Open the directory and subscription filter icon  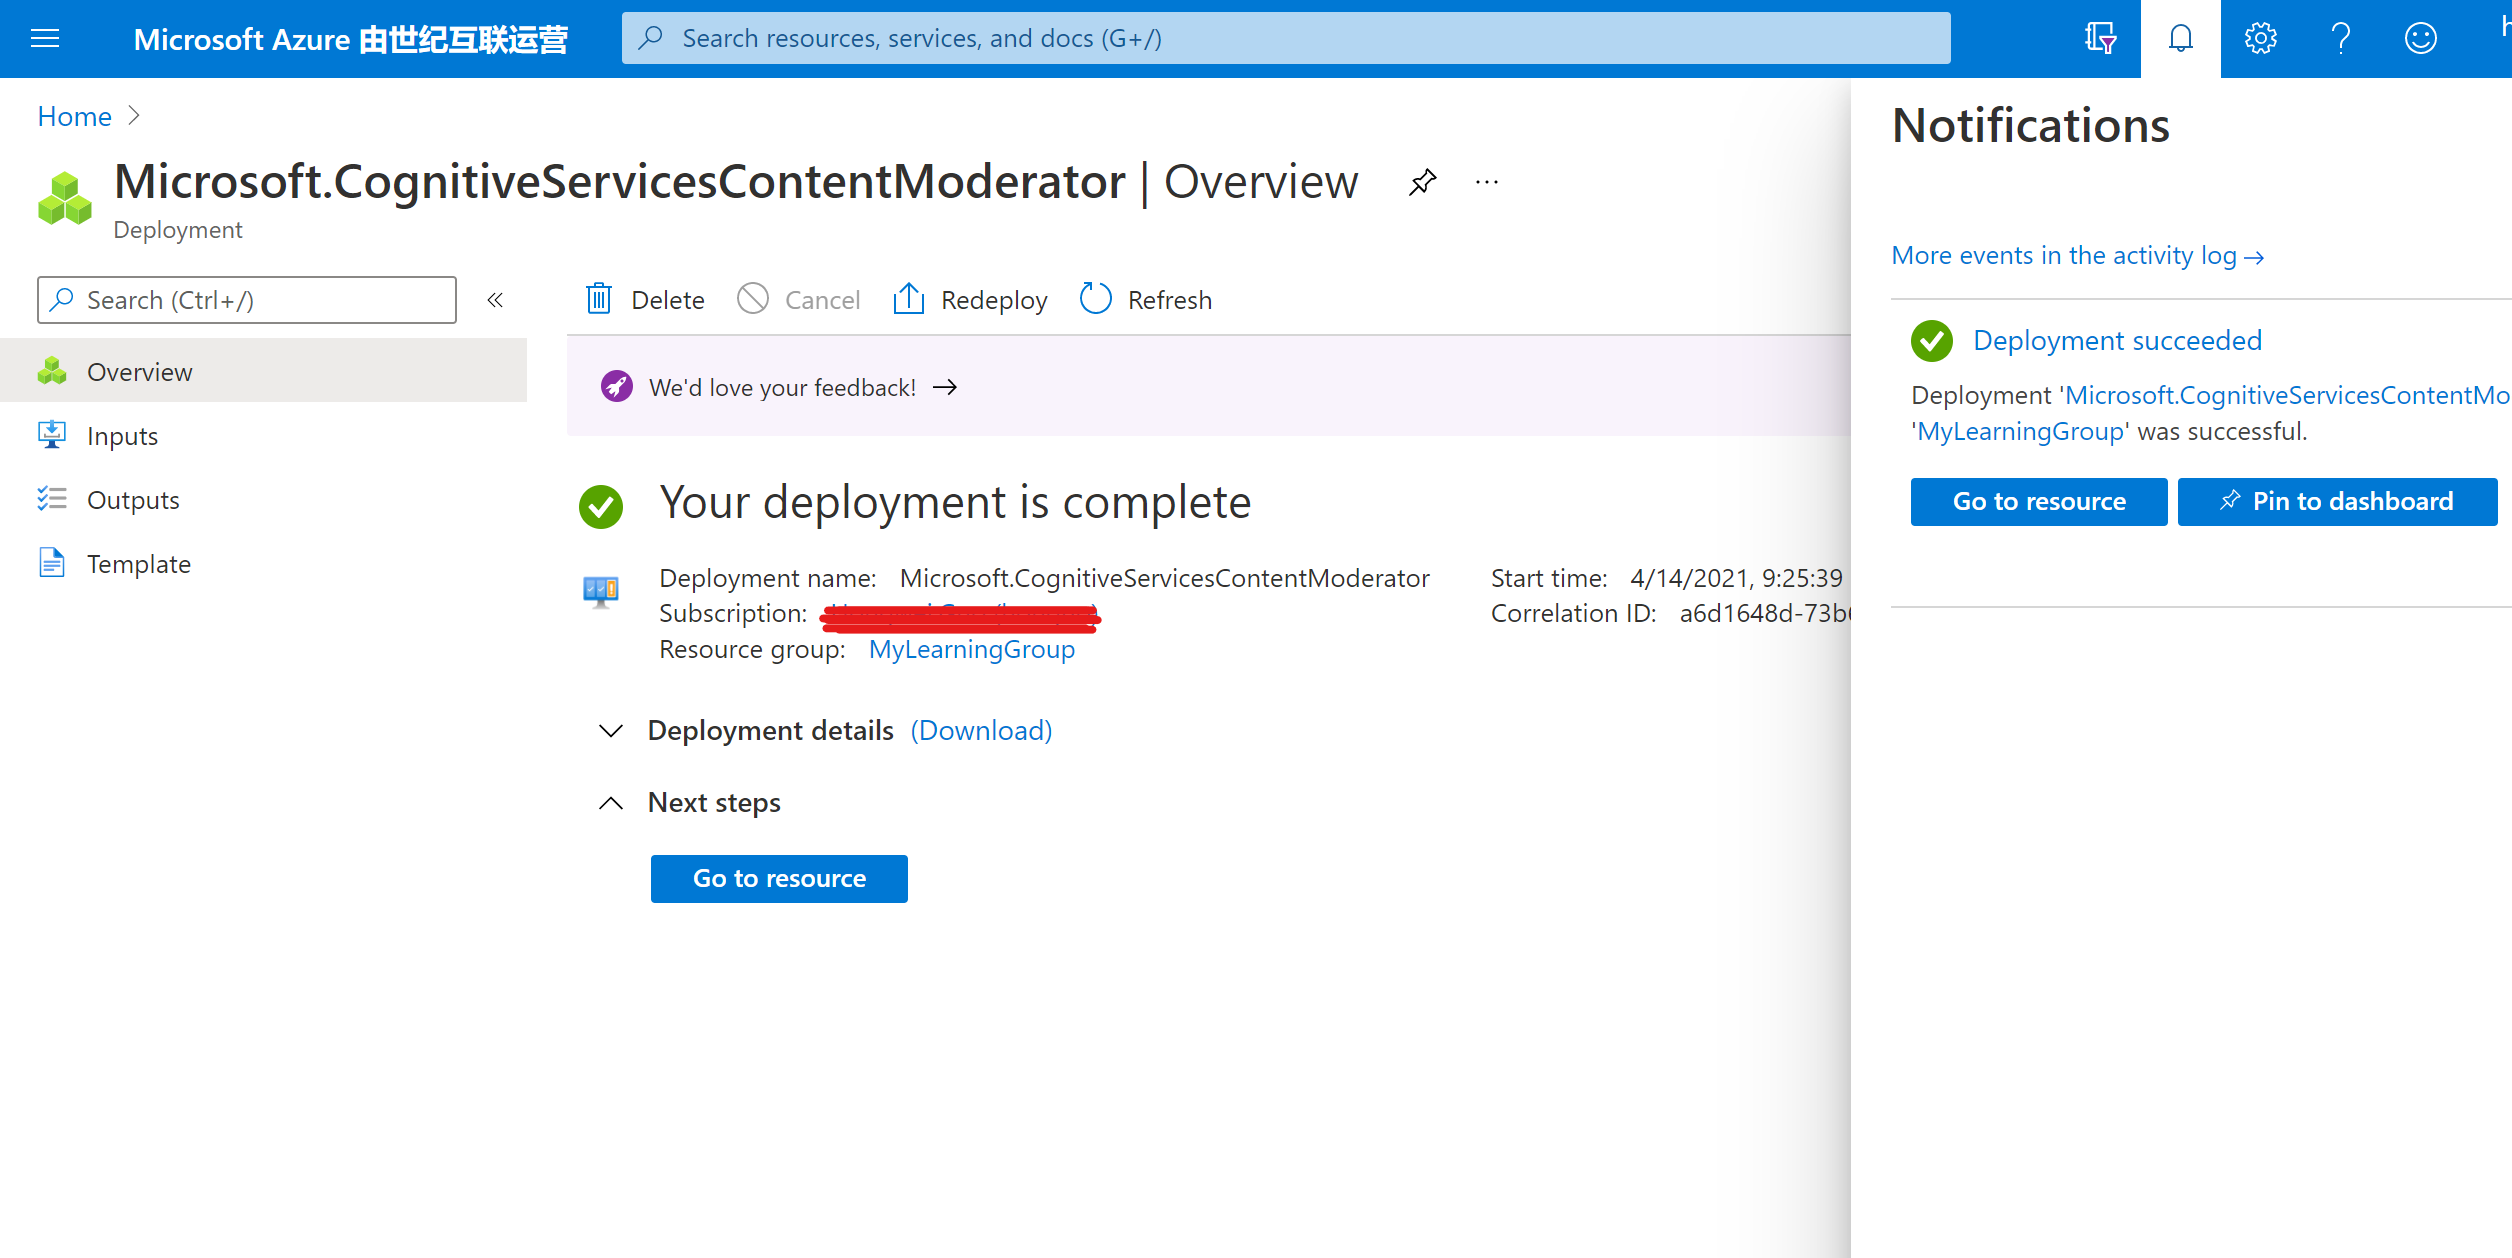[x=2100, y=38]
